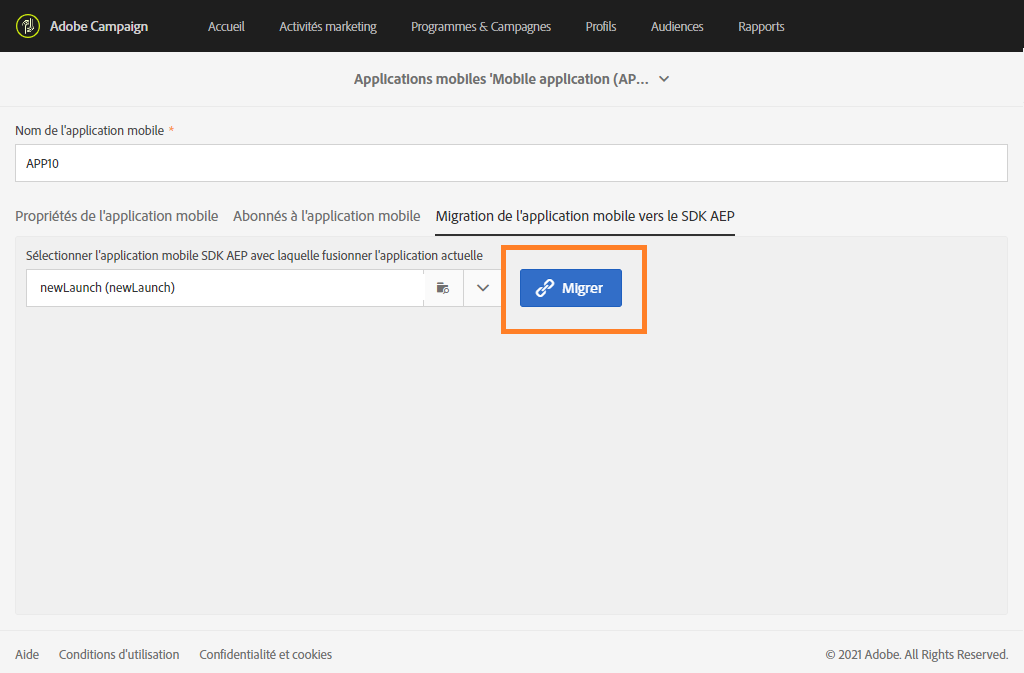The image size is (1024, 673).
Task: Click the newLaunch (newLaunch) selection field
Action: click(225, 288)
